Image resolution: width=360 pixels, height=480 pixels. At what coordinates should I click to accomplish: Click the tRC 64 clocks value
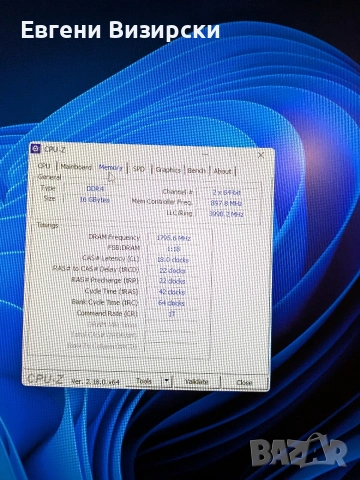click(171, 303)
